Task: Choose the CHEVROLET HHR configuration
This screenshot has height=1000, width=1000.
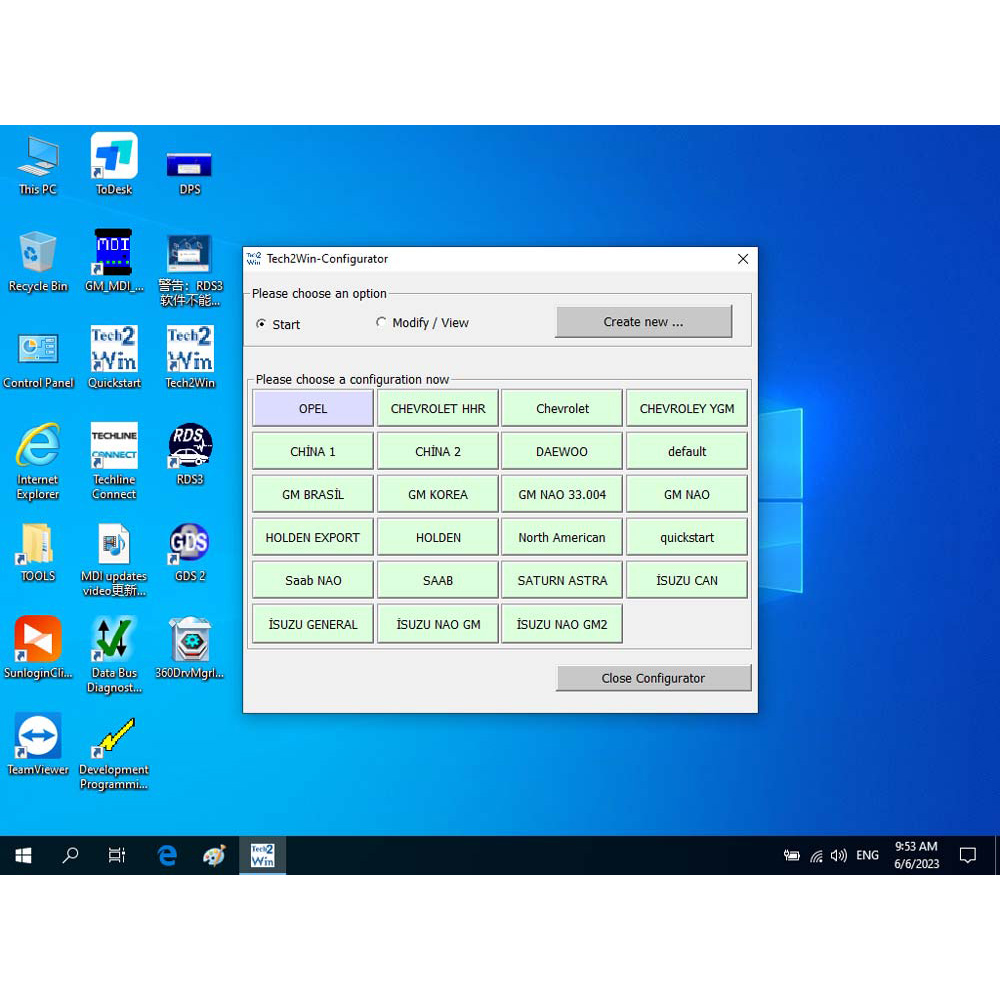Action: tap(438, 408)
